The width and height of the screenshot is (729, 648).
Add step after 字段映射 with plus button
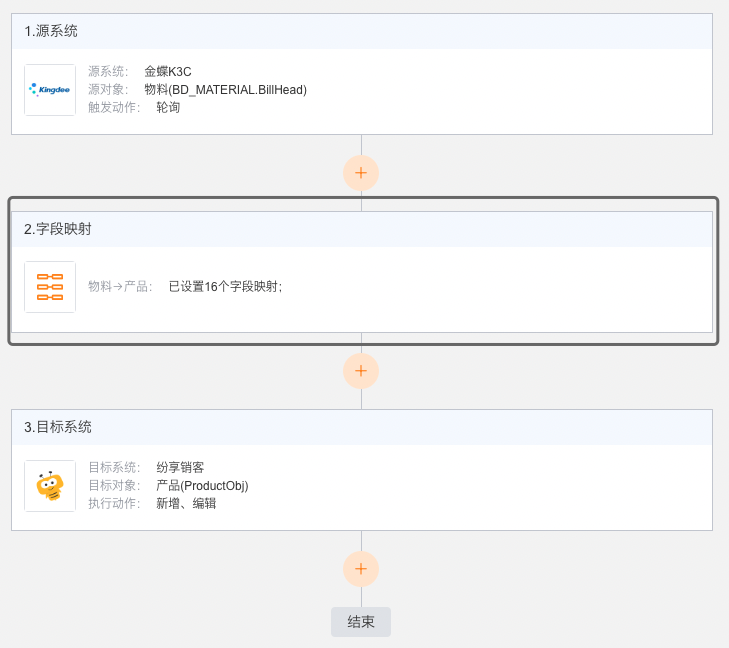(361, 371)
